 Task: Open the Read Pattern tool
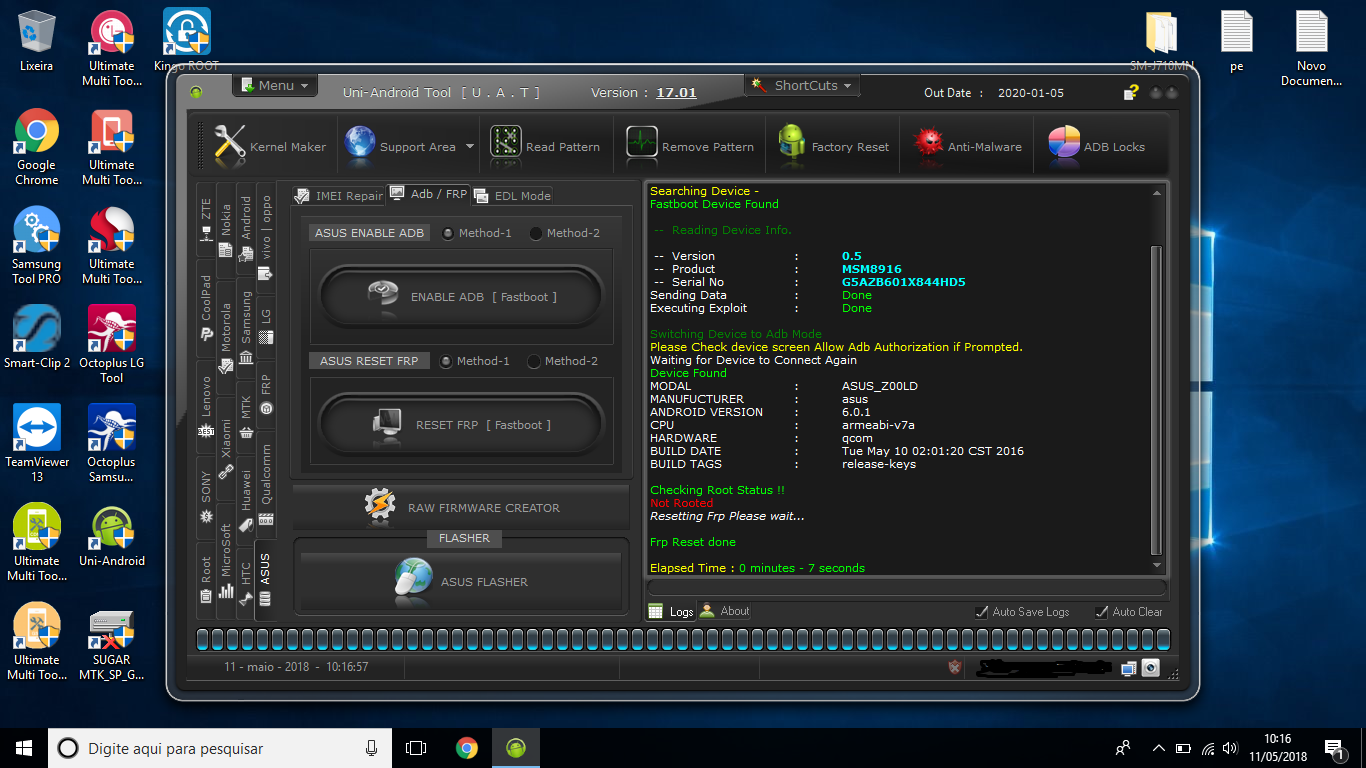coord(545,146)
